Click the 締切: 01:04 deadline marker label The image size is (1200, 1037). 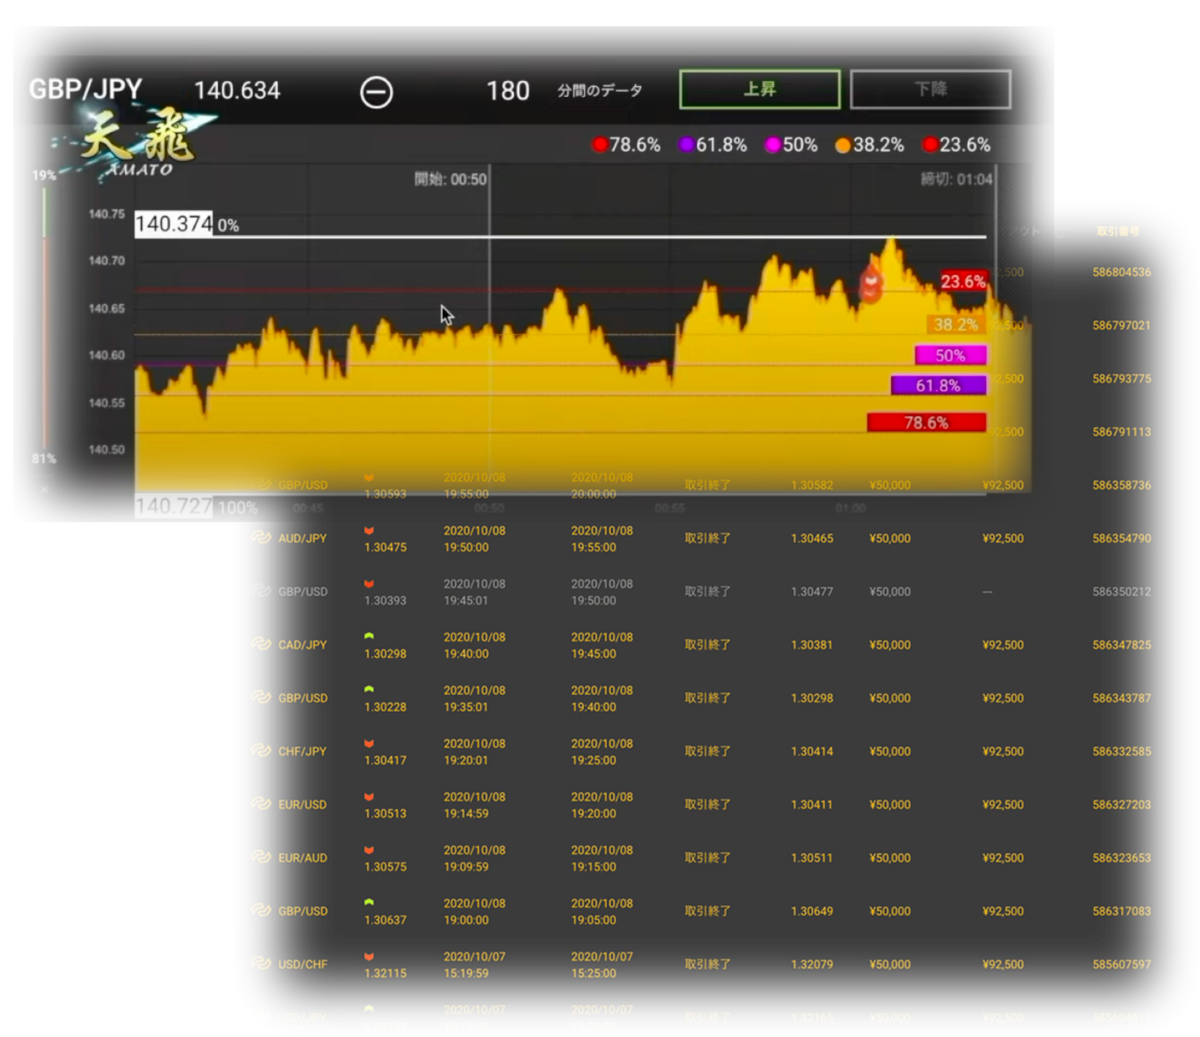coord(956,179)
